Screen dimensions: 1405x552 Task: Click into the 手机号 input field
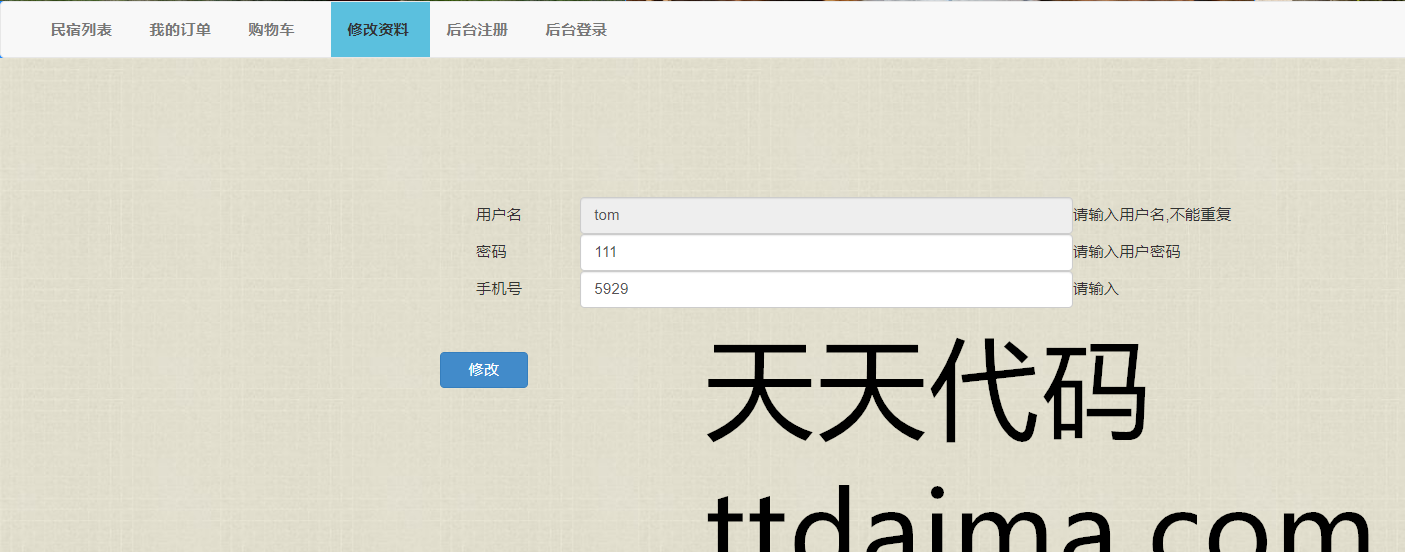pyautogui.click(x=826, y=289)
